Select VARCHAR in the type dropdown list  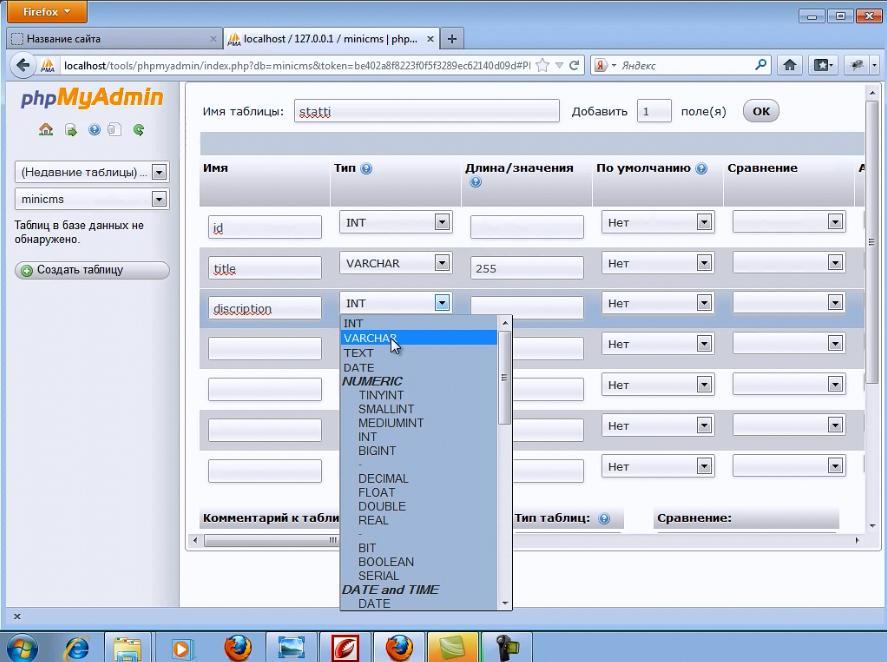(370, 338)
